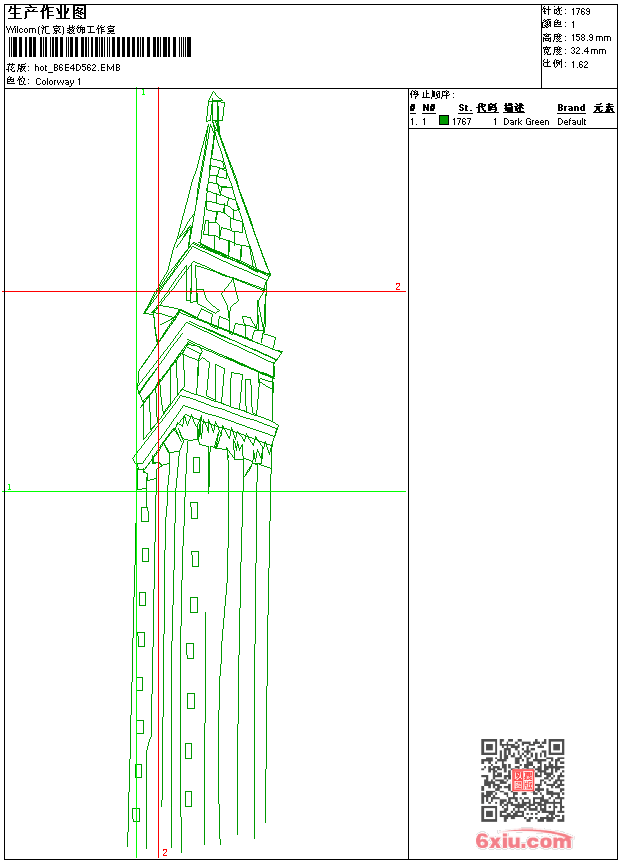Click the tower spire tip in the design
The image size is (620, 860).
coord(214,97)
